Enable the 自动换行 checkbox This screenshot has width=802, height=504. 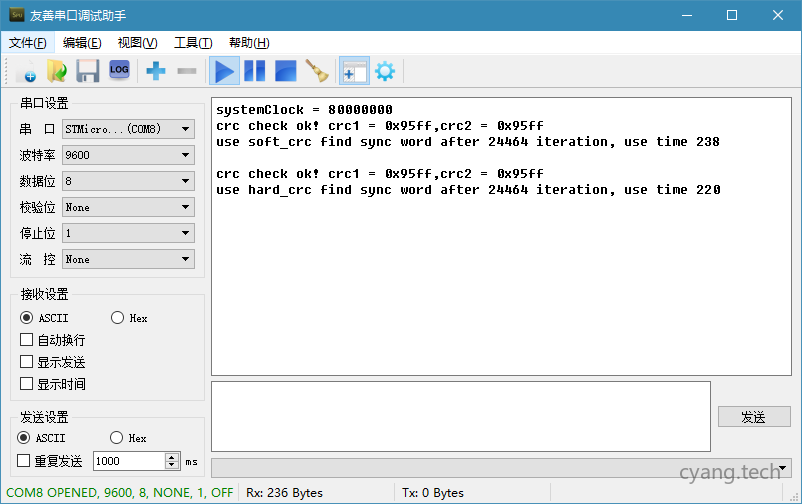coord(27,340)
